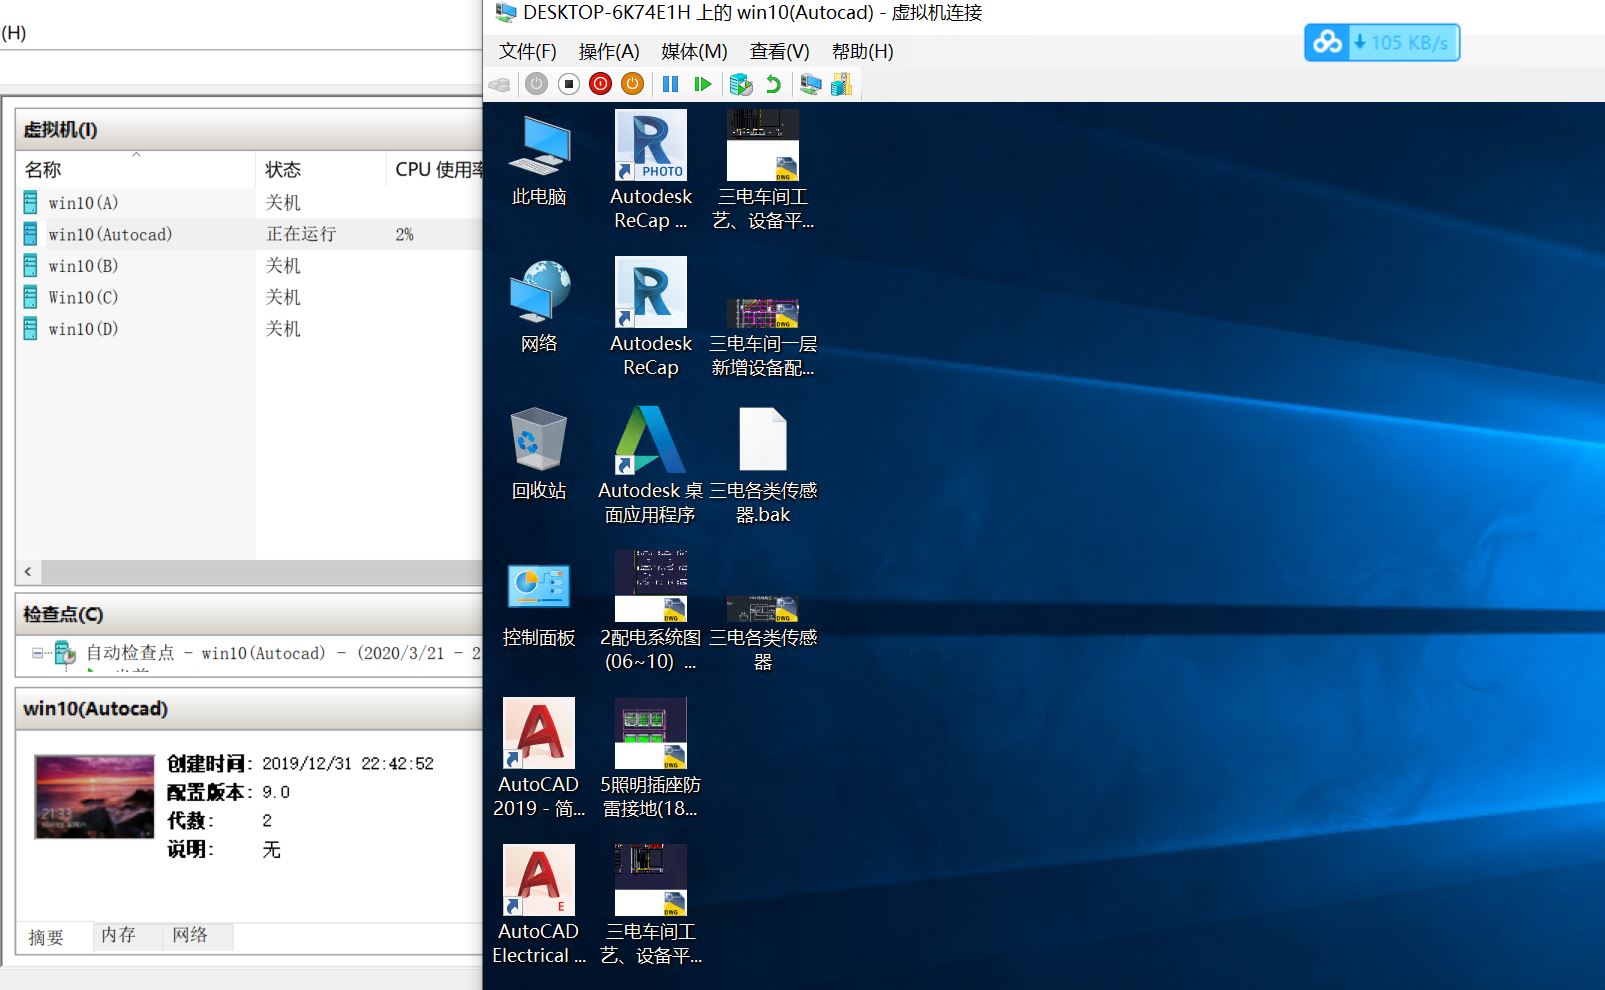Switch to the 网络 tab
1605x990 pixels.
click(x=190, y=935)
